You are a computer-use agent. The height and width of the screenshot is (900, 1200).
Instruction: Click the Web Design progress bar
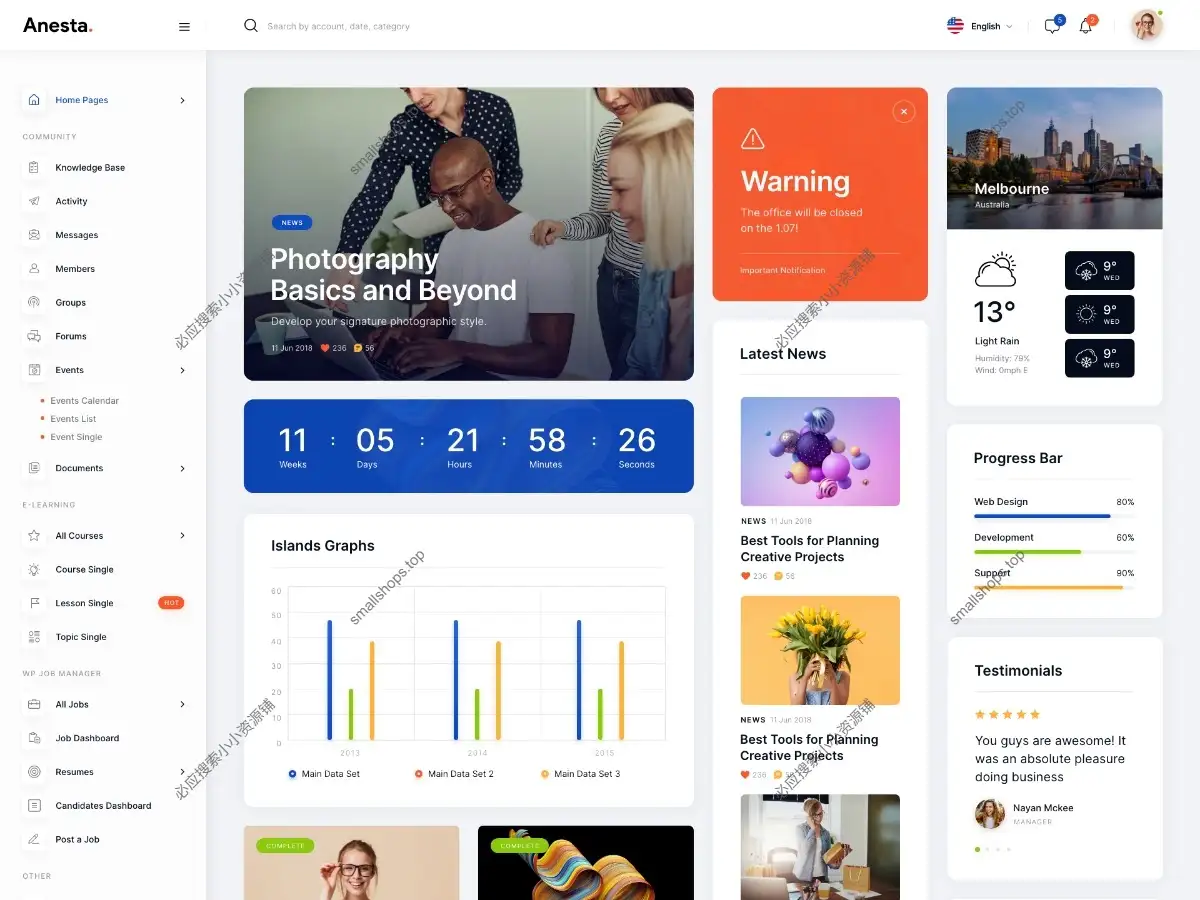point(1042,518)
